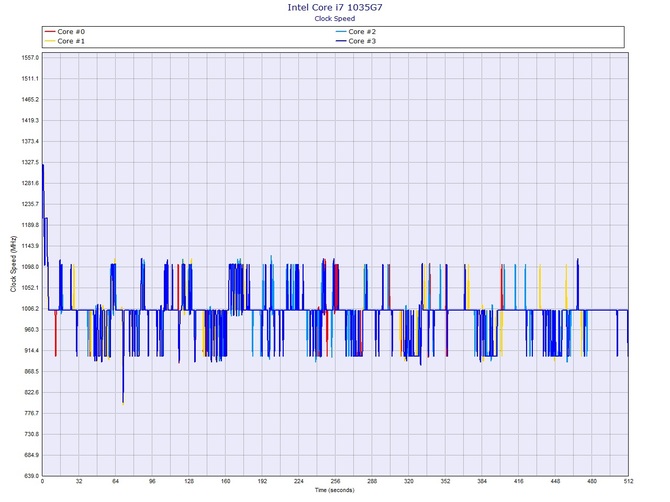Click the 960.3 y-axis value
This screenshot has height=502, width=670.
coord(31,330)
